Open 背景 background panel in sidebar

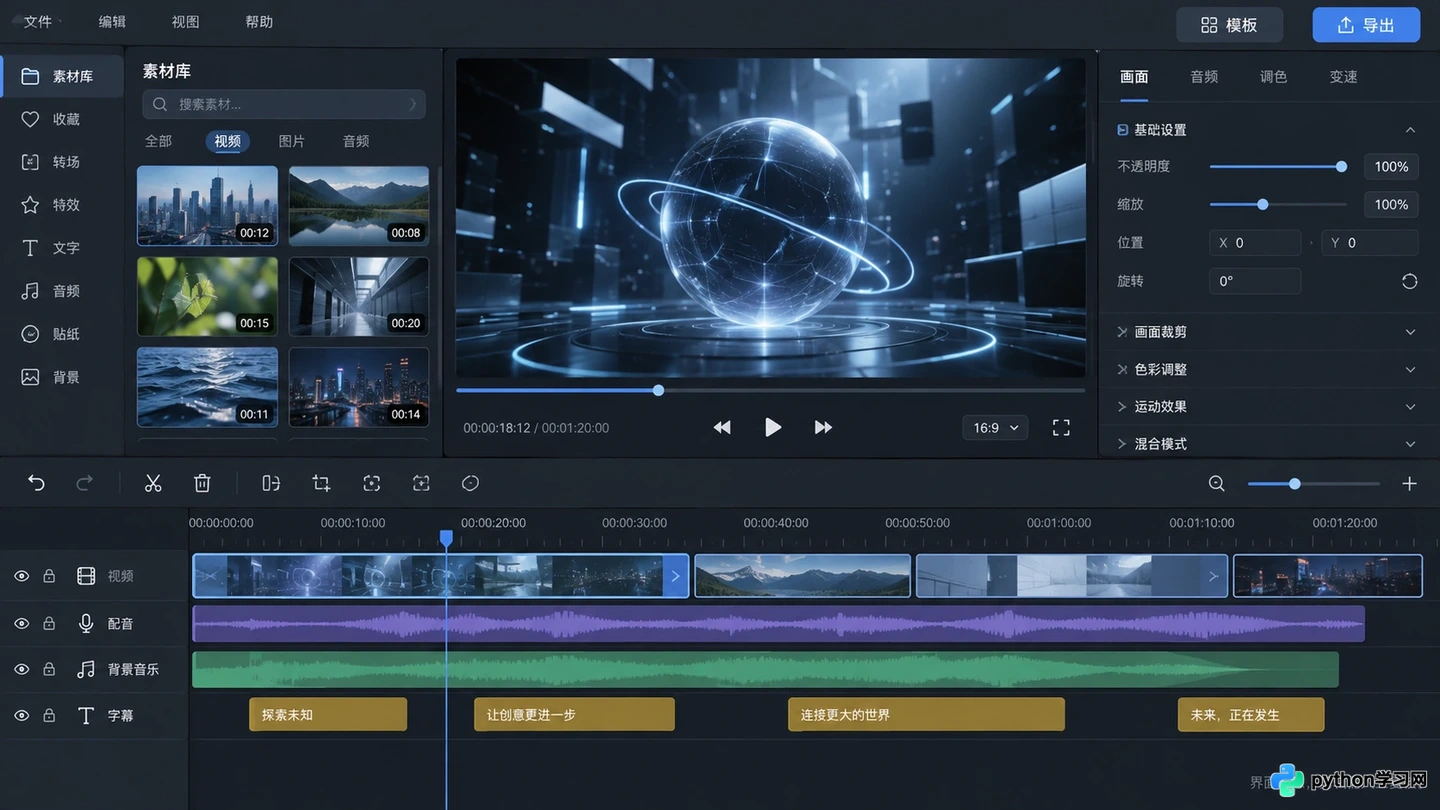point(62,377)
